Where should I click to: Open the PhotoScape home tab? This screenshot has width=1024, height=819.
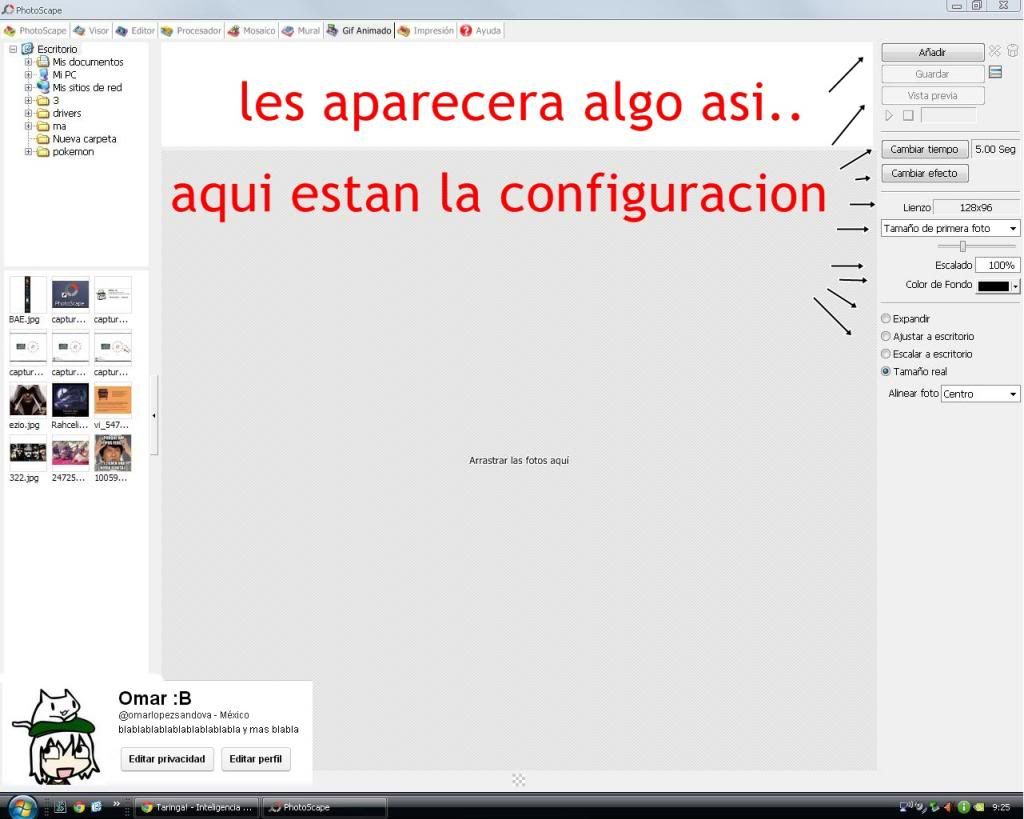coord(35,31)
